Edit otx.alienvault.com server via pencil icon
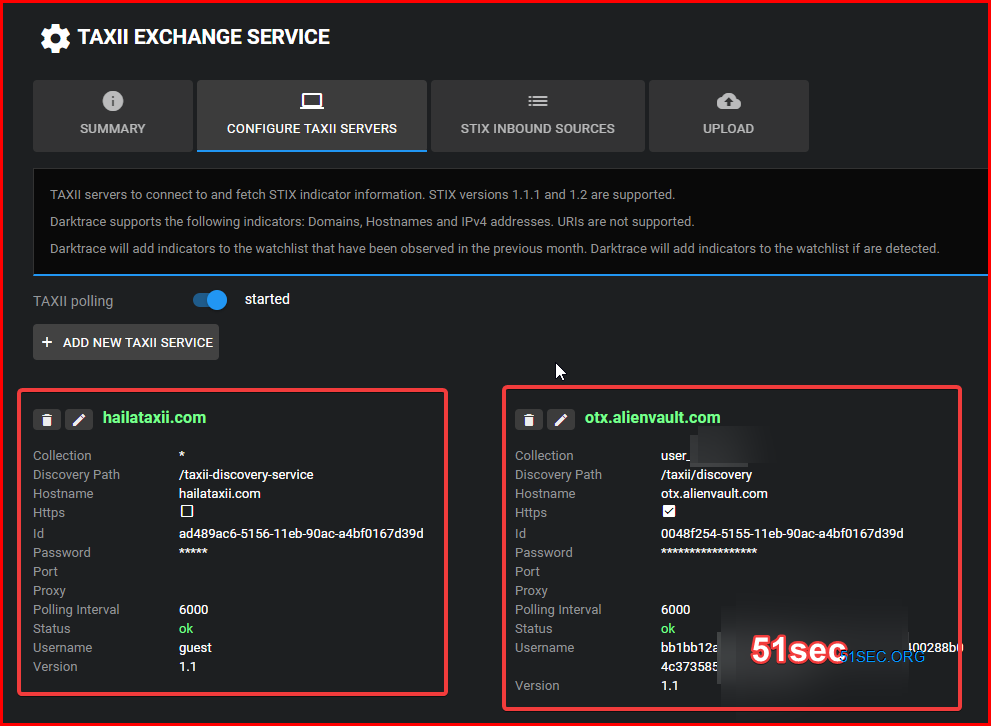 [x=561, y=420]
